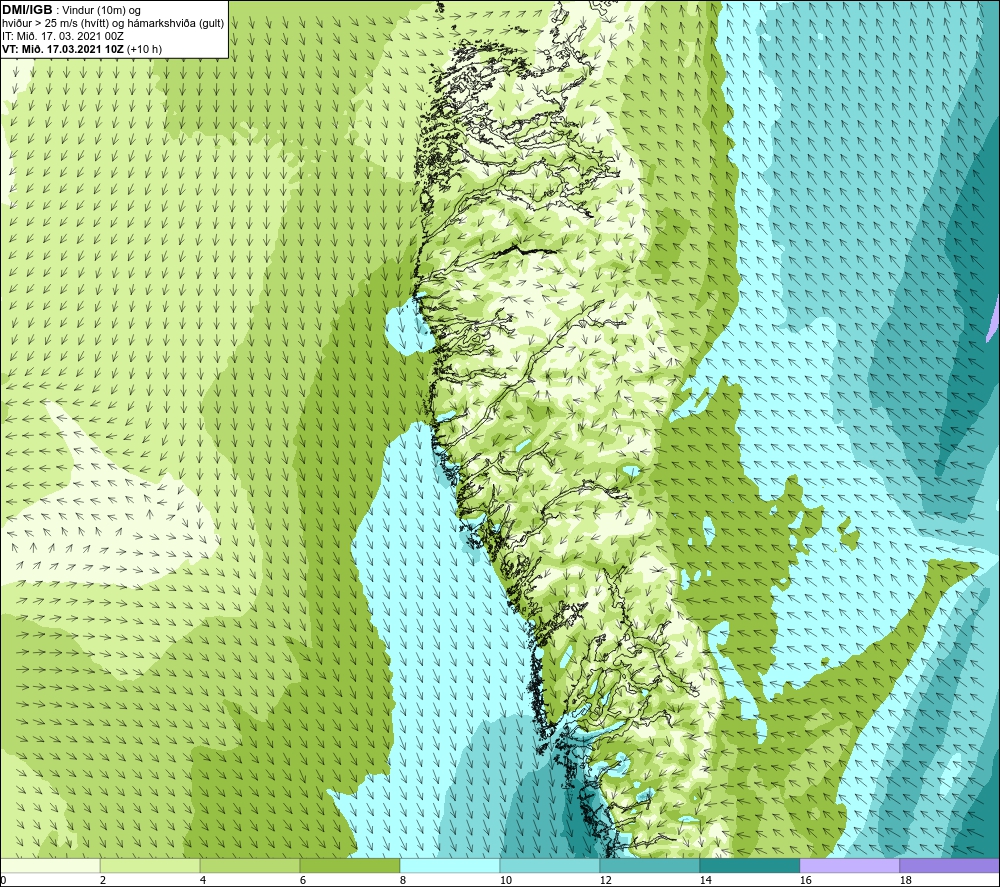Screen dimensions: 1000x887
Task: Click the 16–18 m/s light purple color swatch
Action: (x=849, y=865)
